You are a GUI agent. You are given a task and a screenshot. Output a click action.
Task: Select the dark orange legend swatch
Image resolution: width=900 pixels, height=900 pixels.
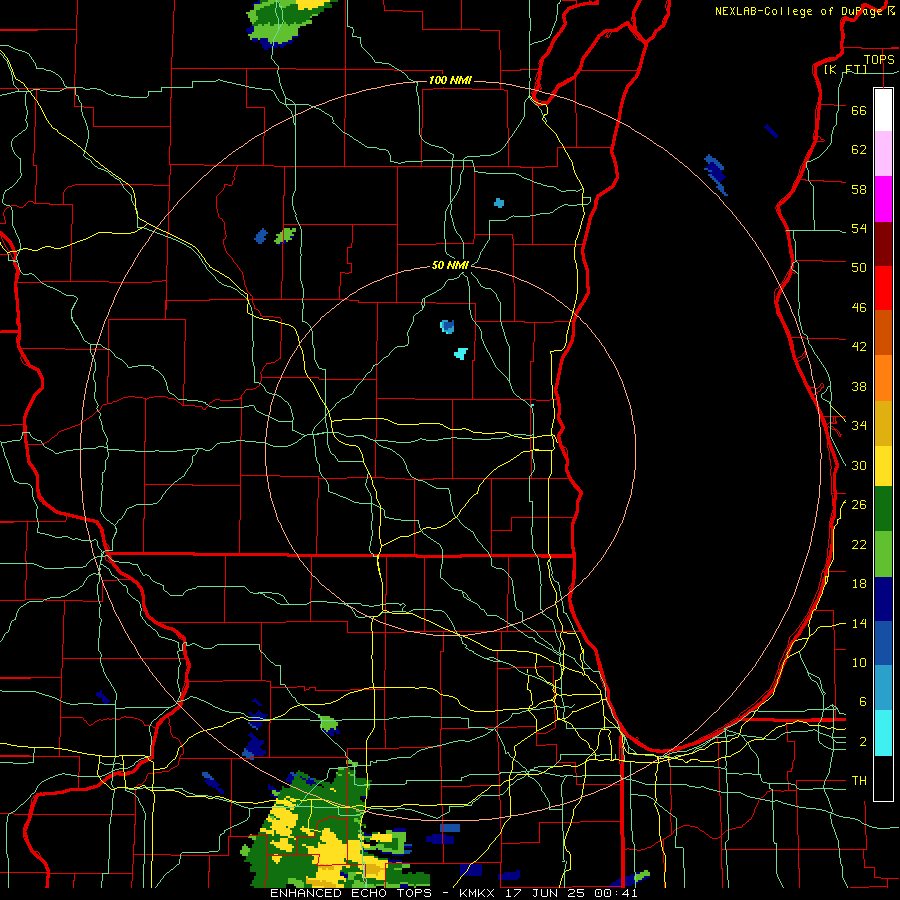point(883,333)
